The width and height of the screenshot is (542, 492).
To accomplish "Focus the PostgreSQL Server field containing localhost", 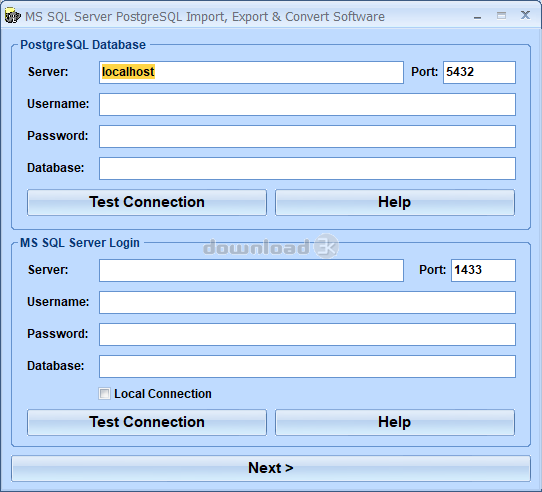I will coord(251,72).
